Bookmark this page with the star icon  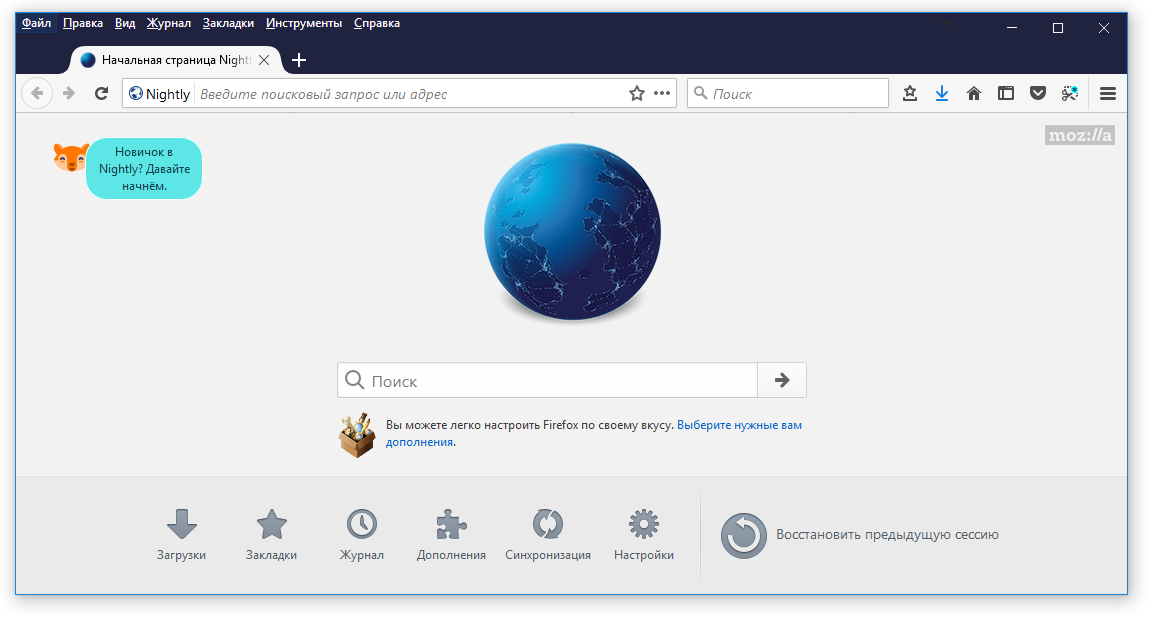[x=637, y=93]
